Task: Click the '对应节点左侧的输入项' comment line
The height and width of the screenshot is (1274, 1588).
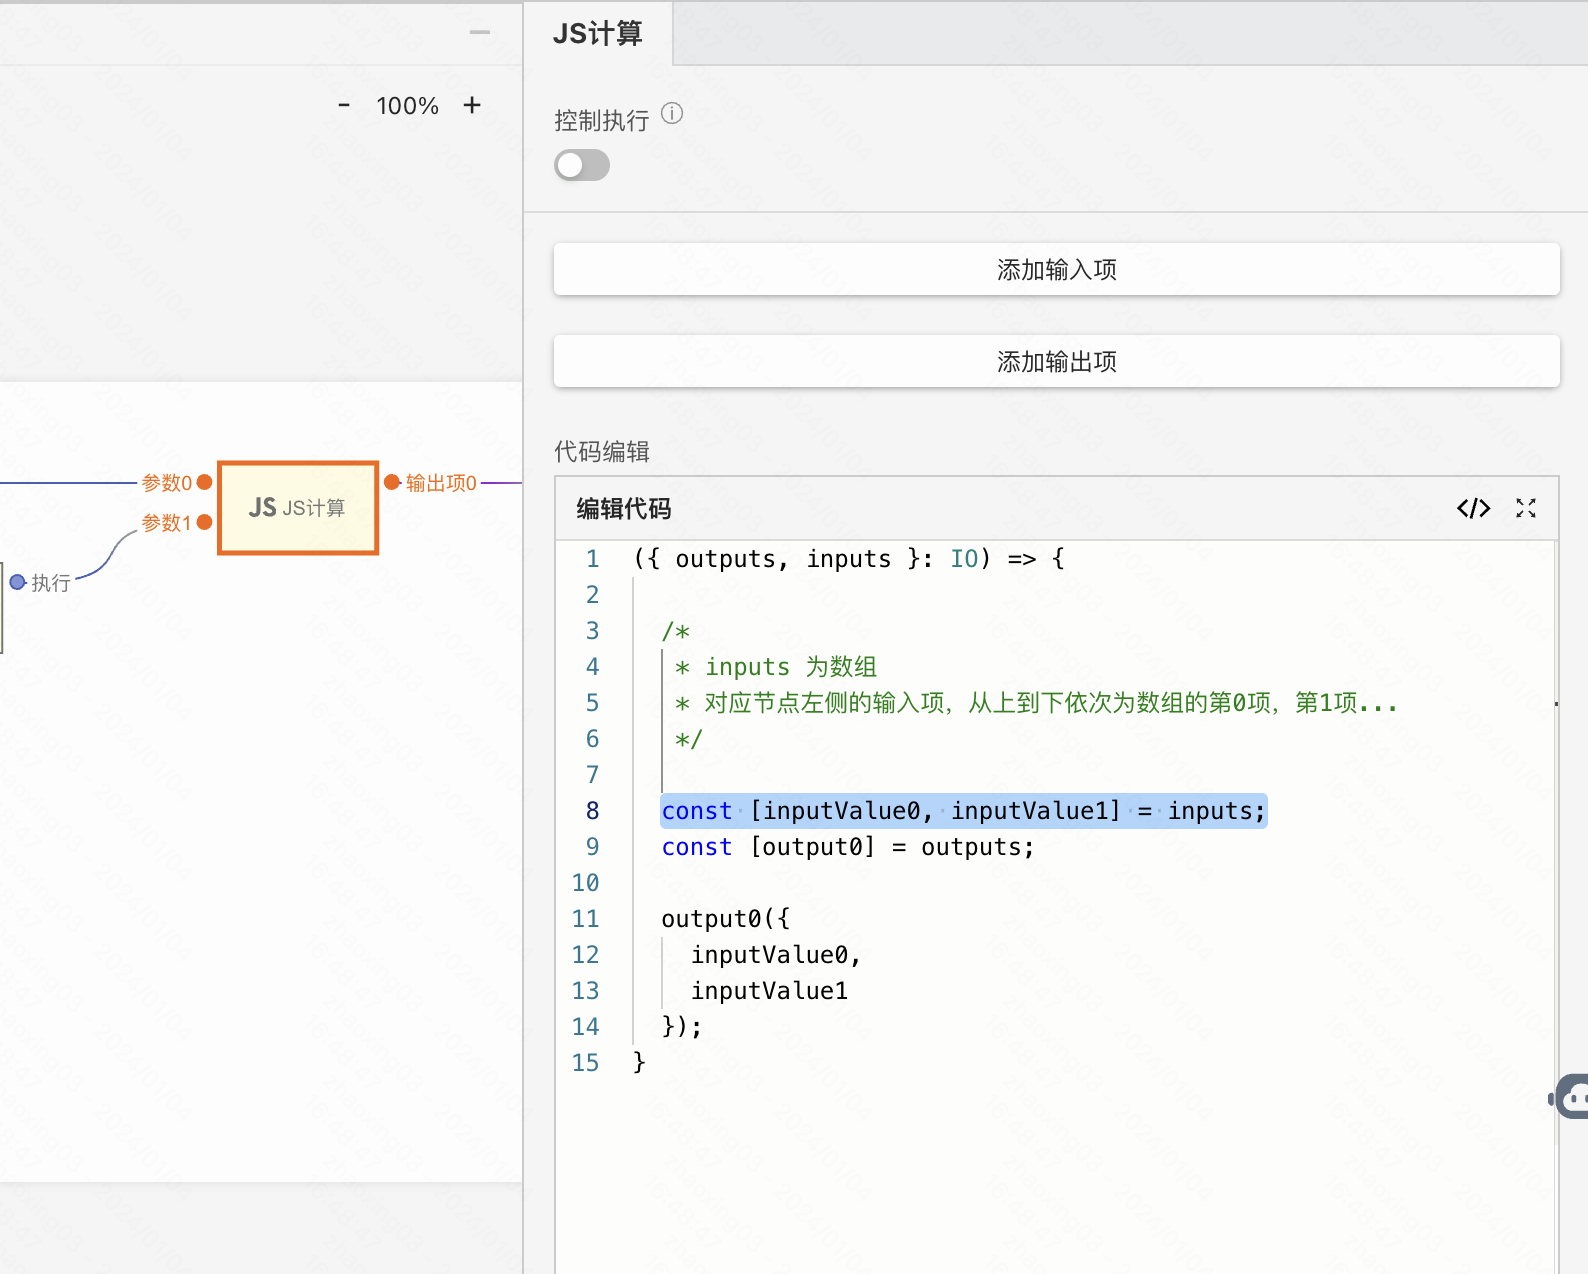Action: coord(1036,703)
